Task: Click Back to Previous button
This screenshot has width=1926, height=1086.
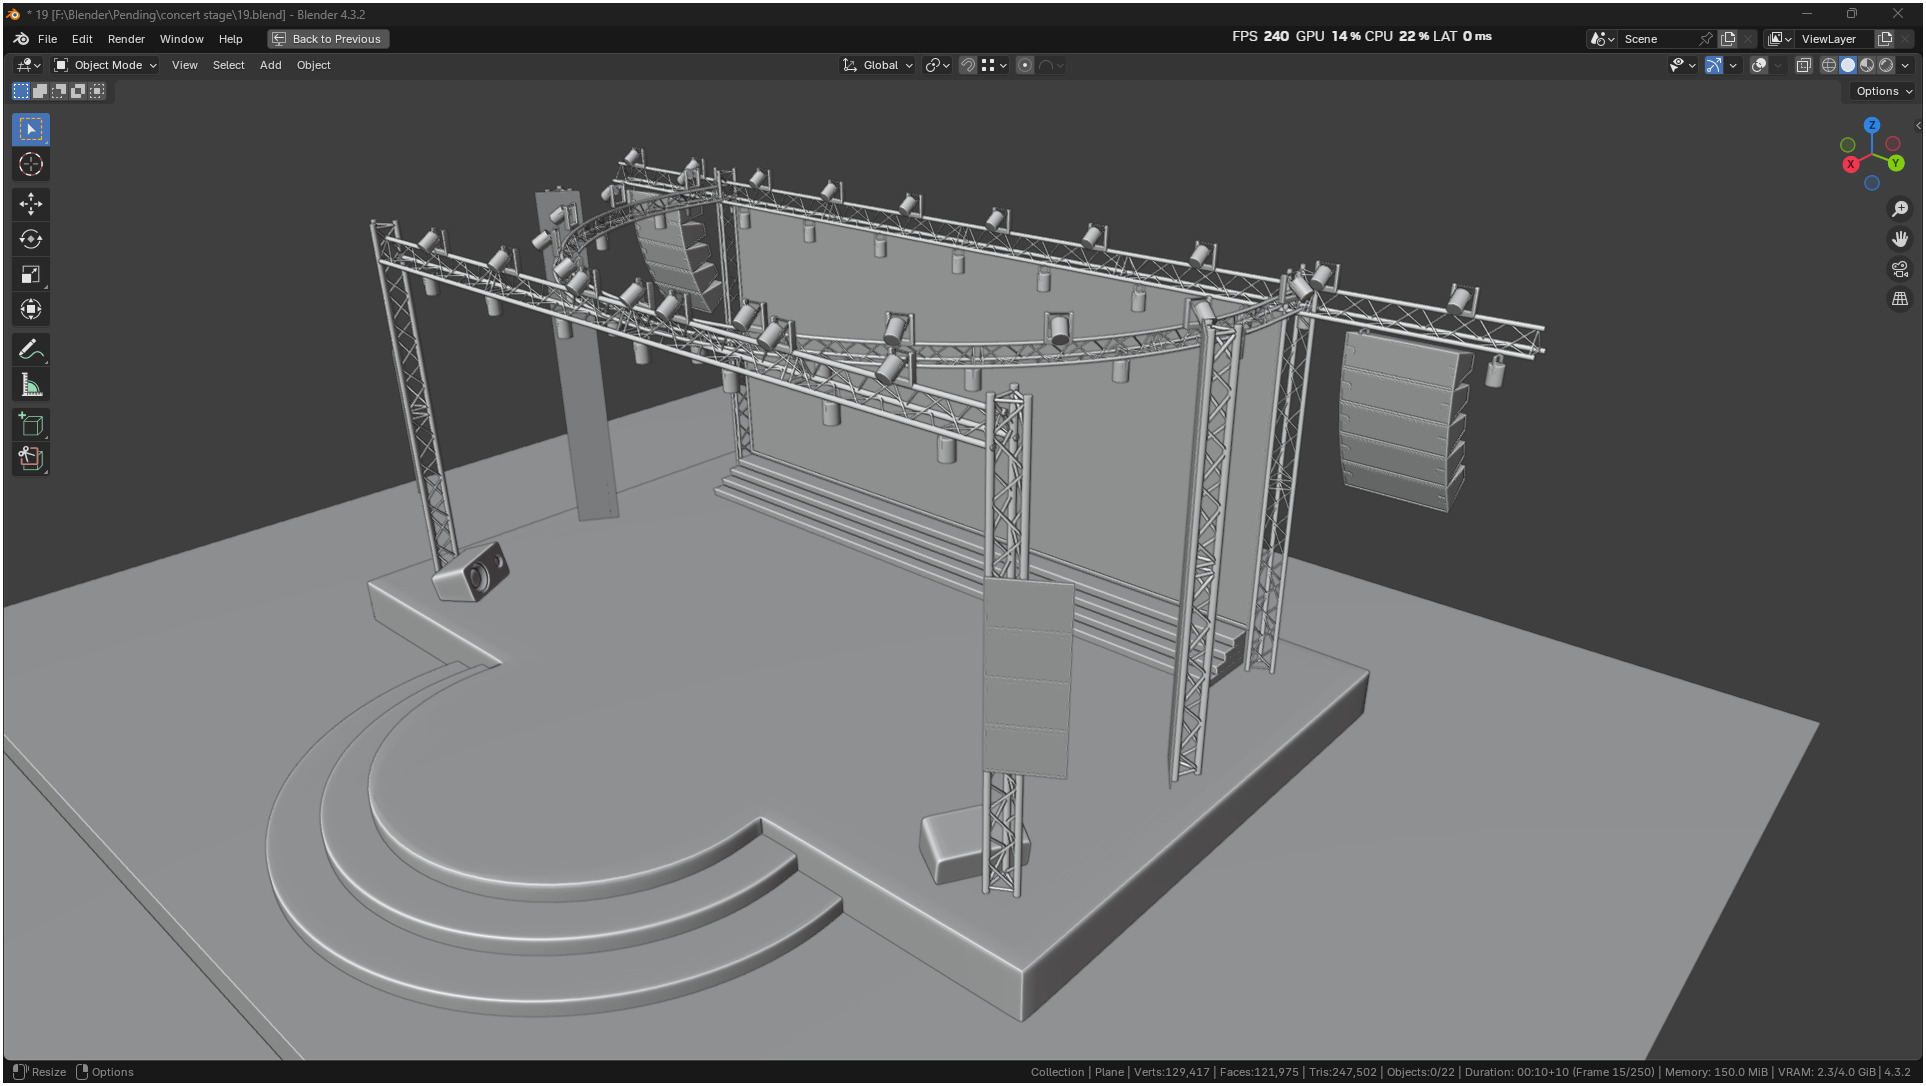Action: tap(328, 39)
